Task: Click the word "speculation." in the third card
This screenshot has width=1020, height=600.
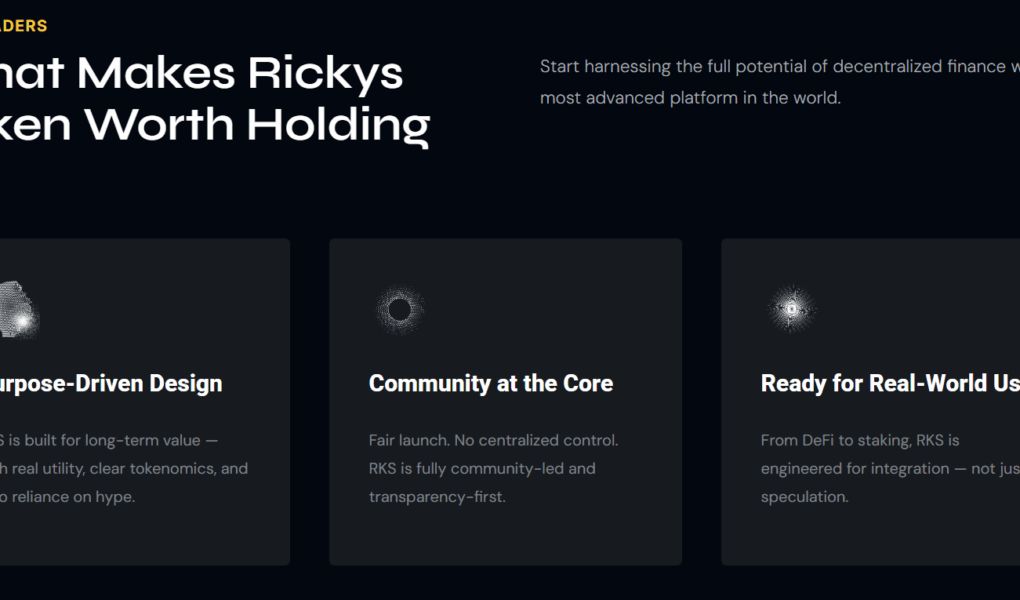Action: (x=804, y=497)
